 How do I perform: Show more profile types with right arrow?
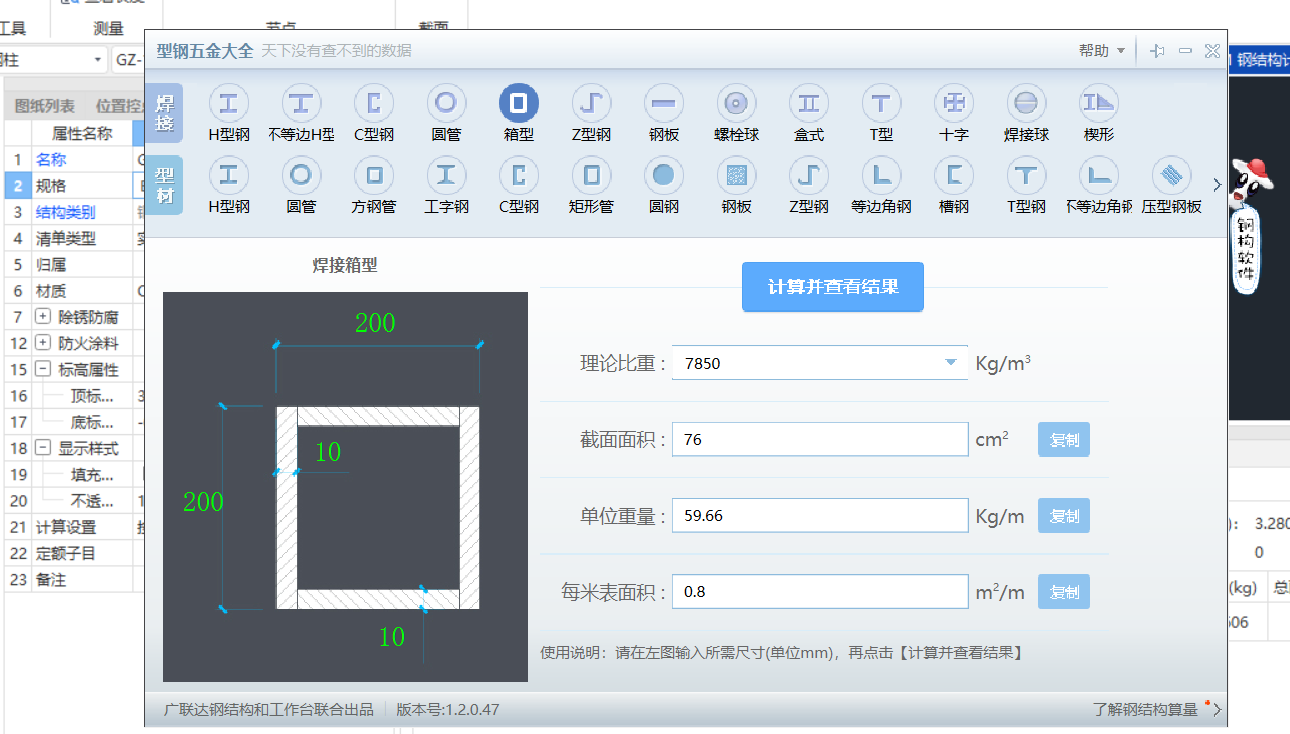pos(1216,184)
